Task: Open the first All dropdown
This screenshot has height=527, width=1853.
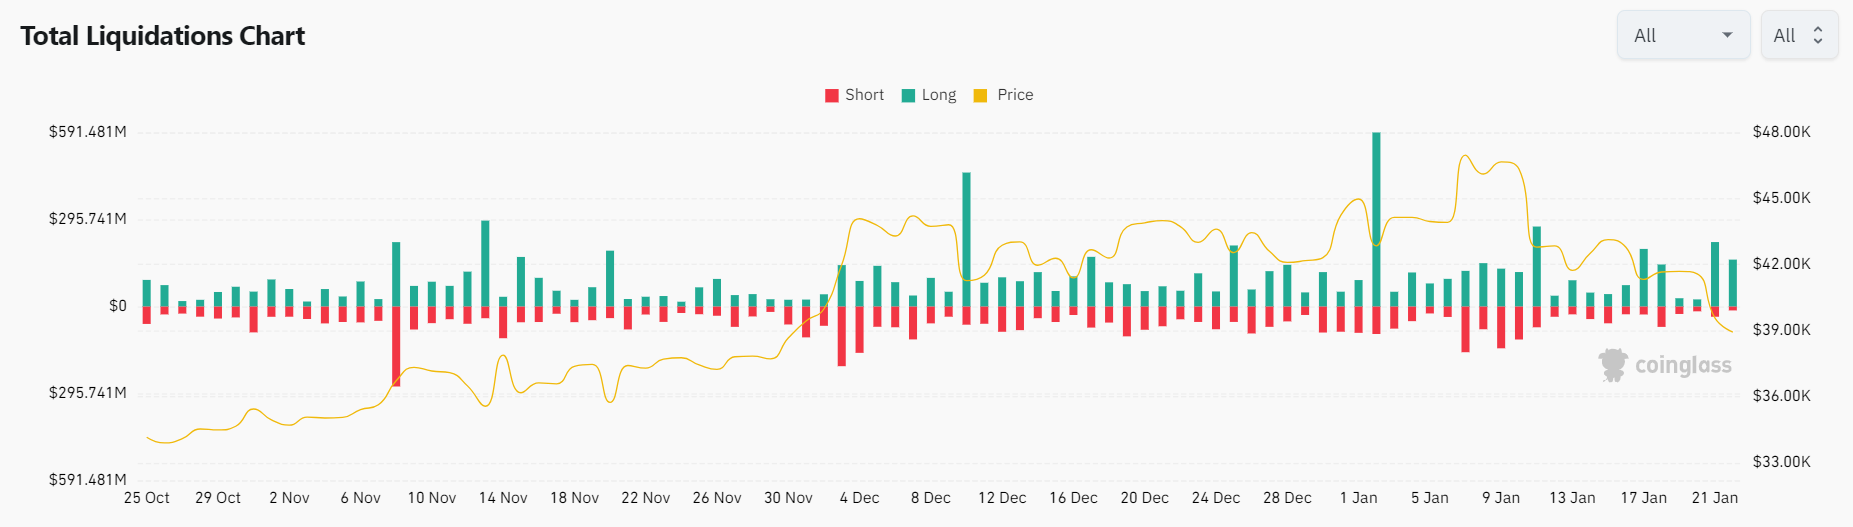Action: [x=1682, y=35]
